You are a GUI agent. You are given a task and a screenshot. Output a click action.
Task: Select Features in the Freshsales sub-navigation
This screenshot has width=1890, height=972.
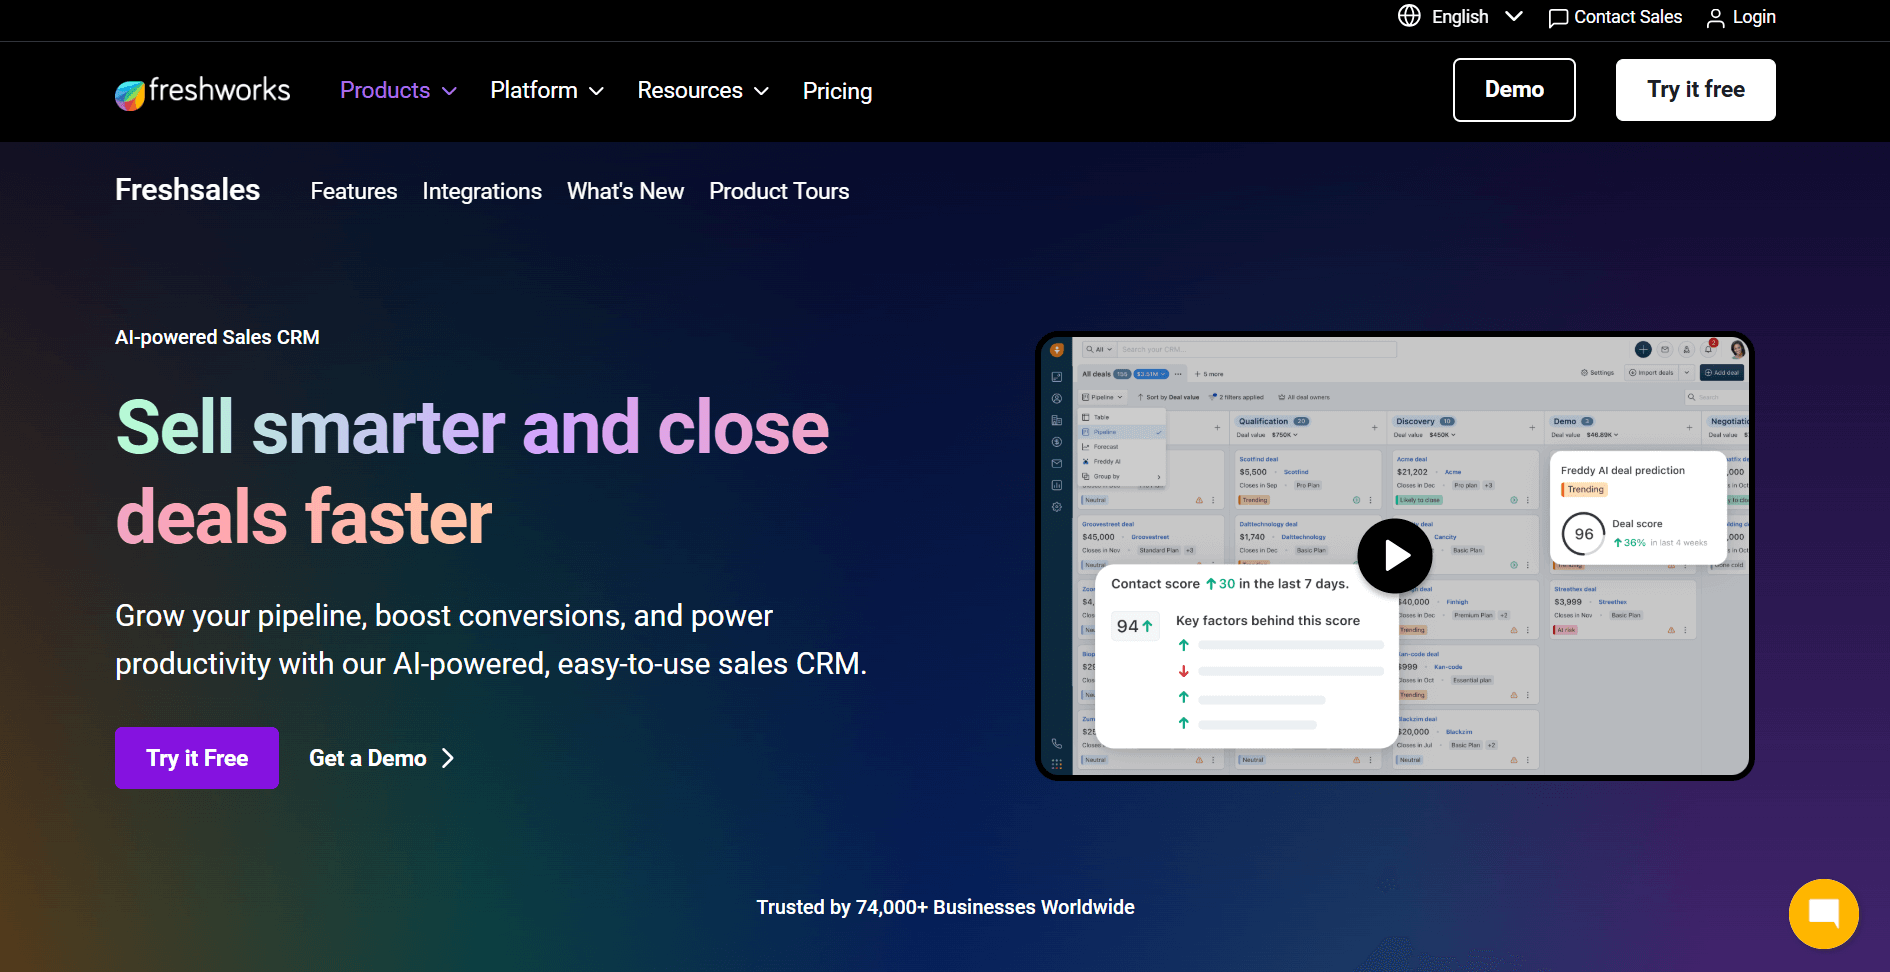[x=354, y=191]
